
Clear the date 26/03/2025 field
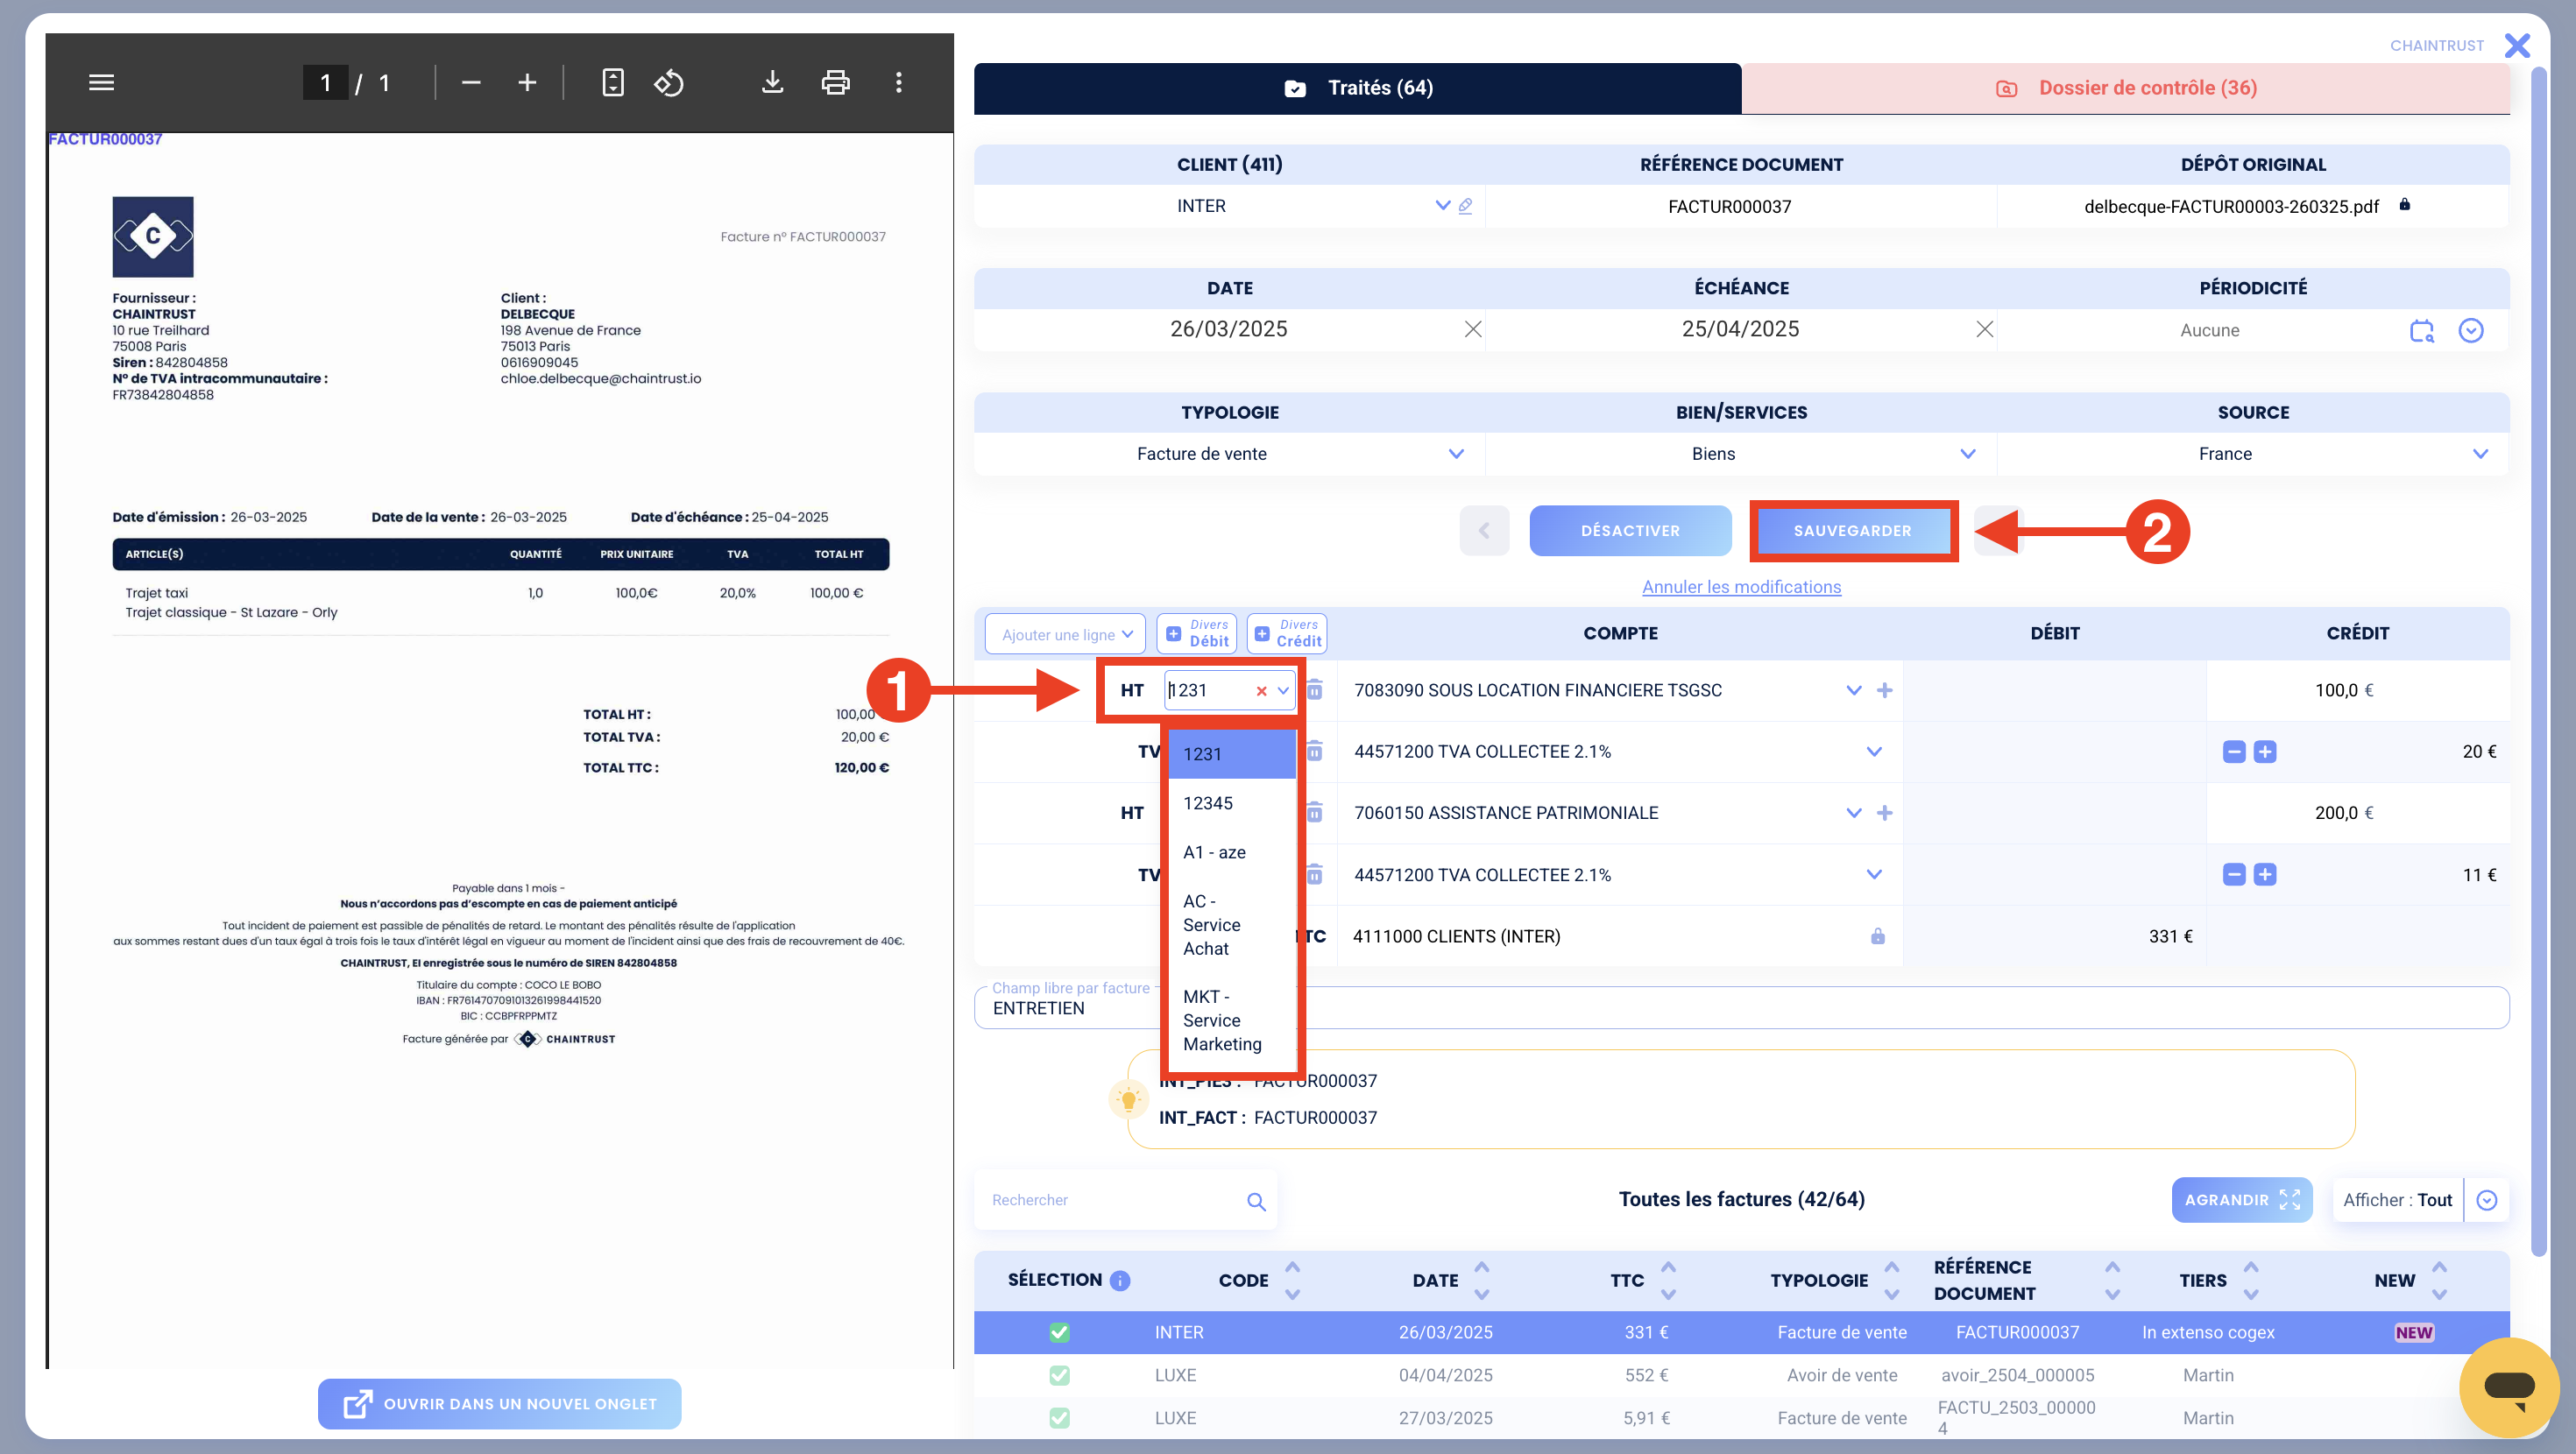[1472, 329]
